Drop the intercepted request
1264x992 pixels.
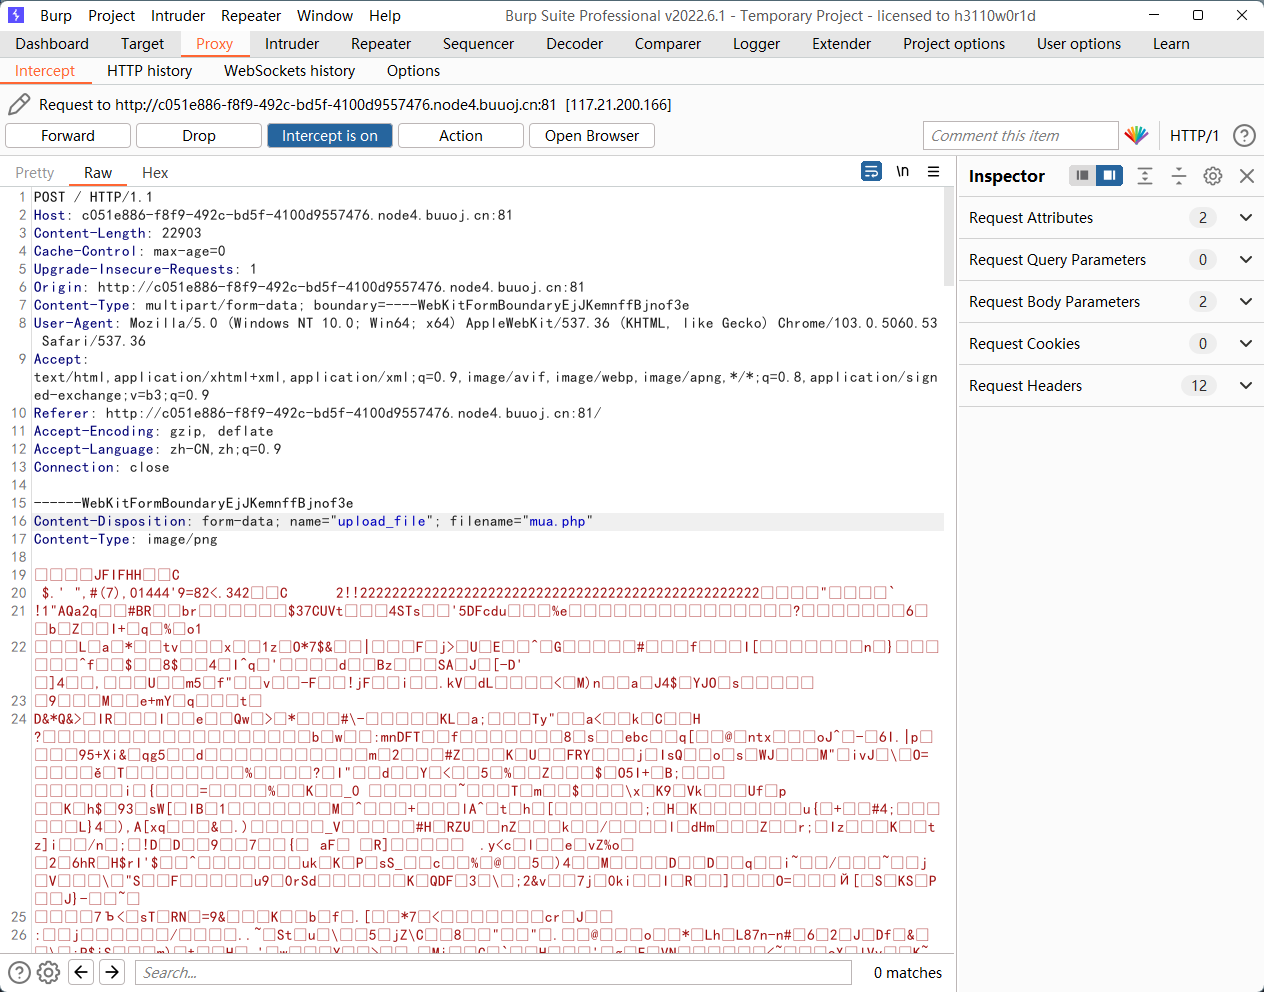click(x=199, y=135)
